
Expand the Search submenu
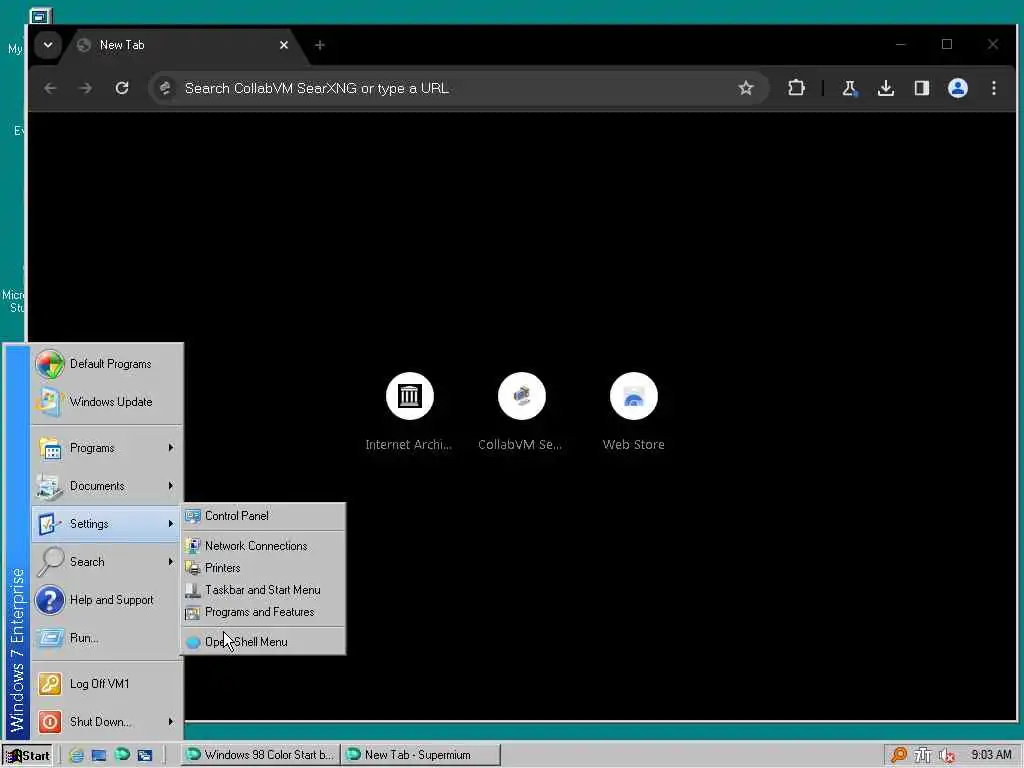[106, 562]
